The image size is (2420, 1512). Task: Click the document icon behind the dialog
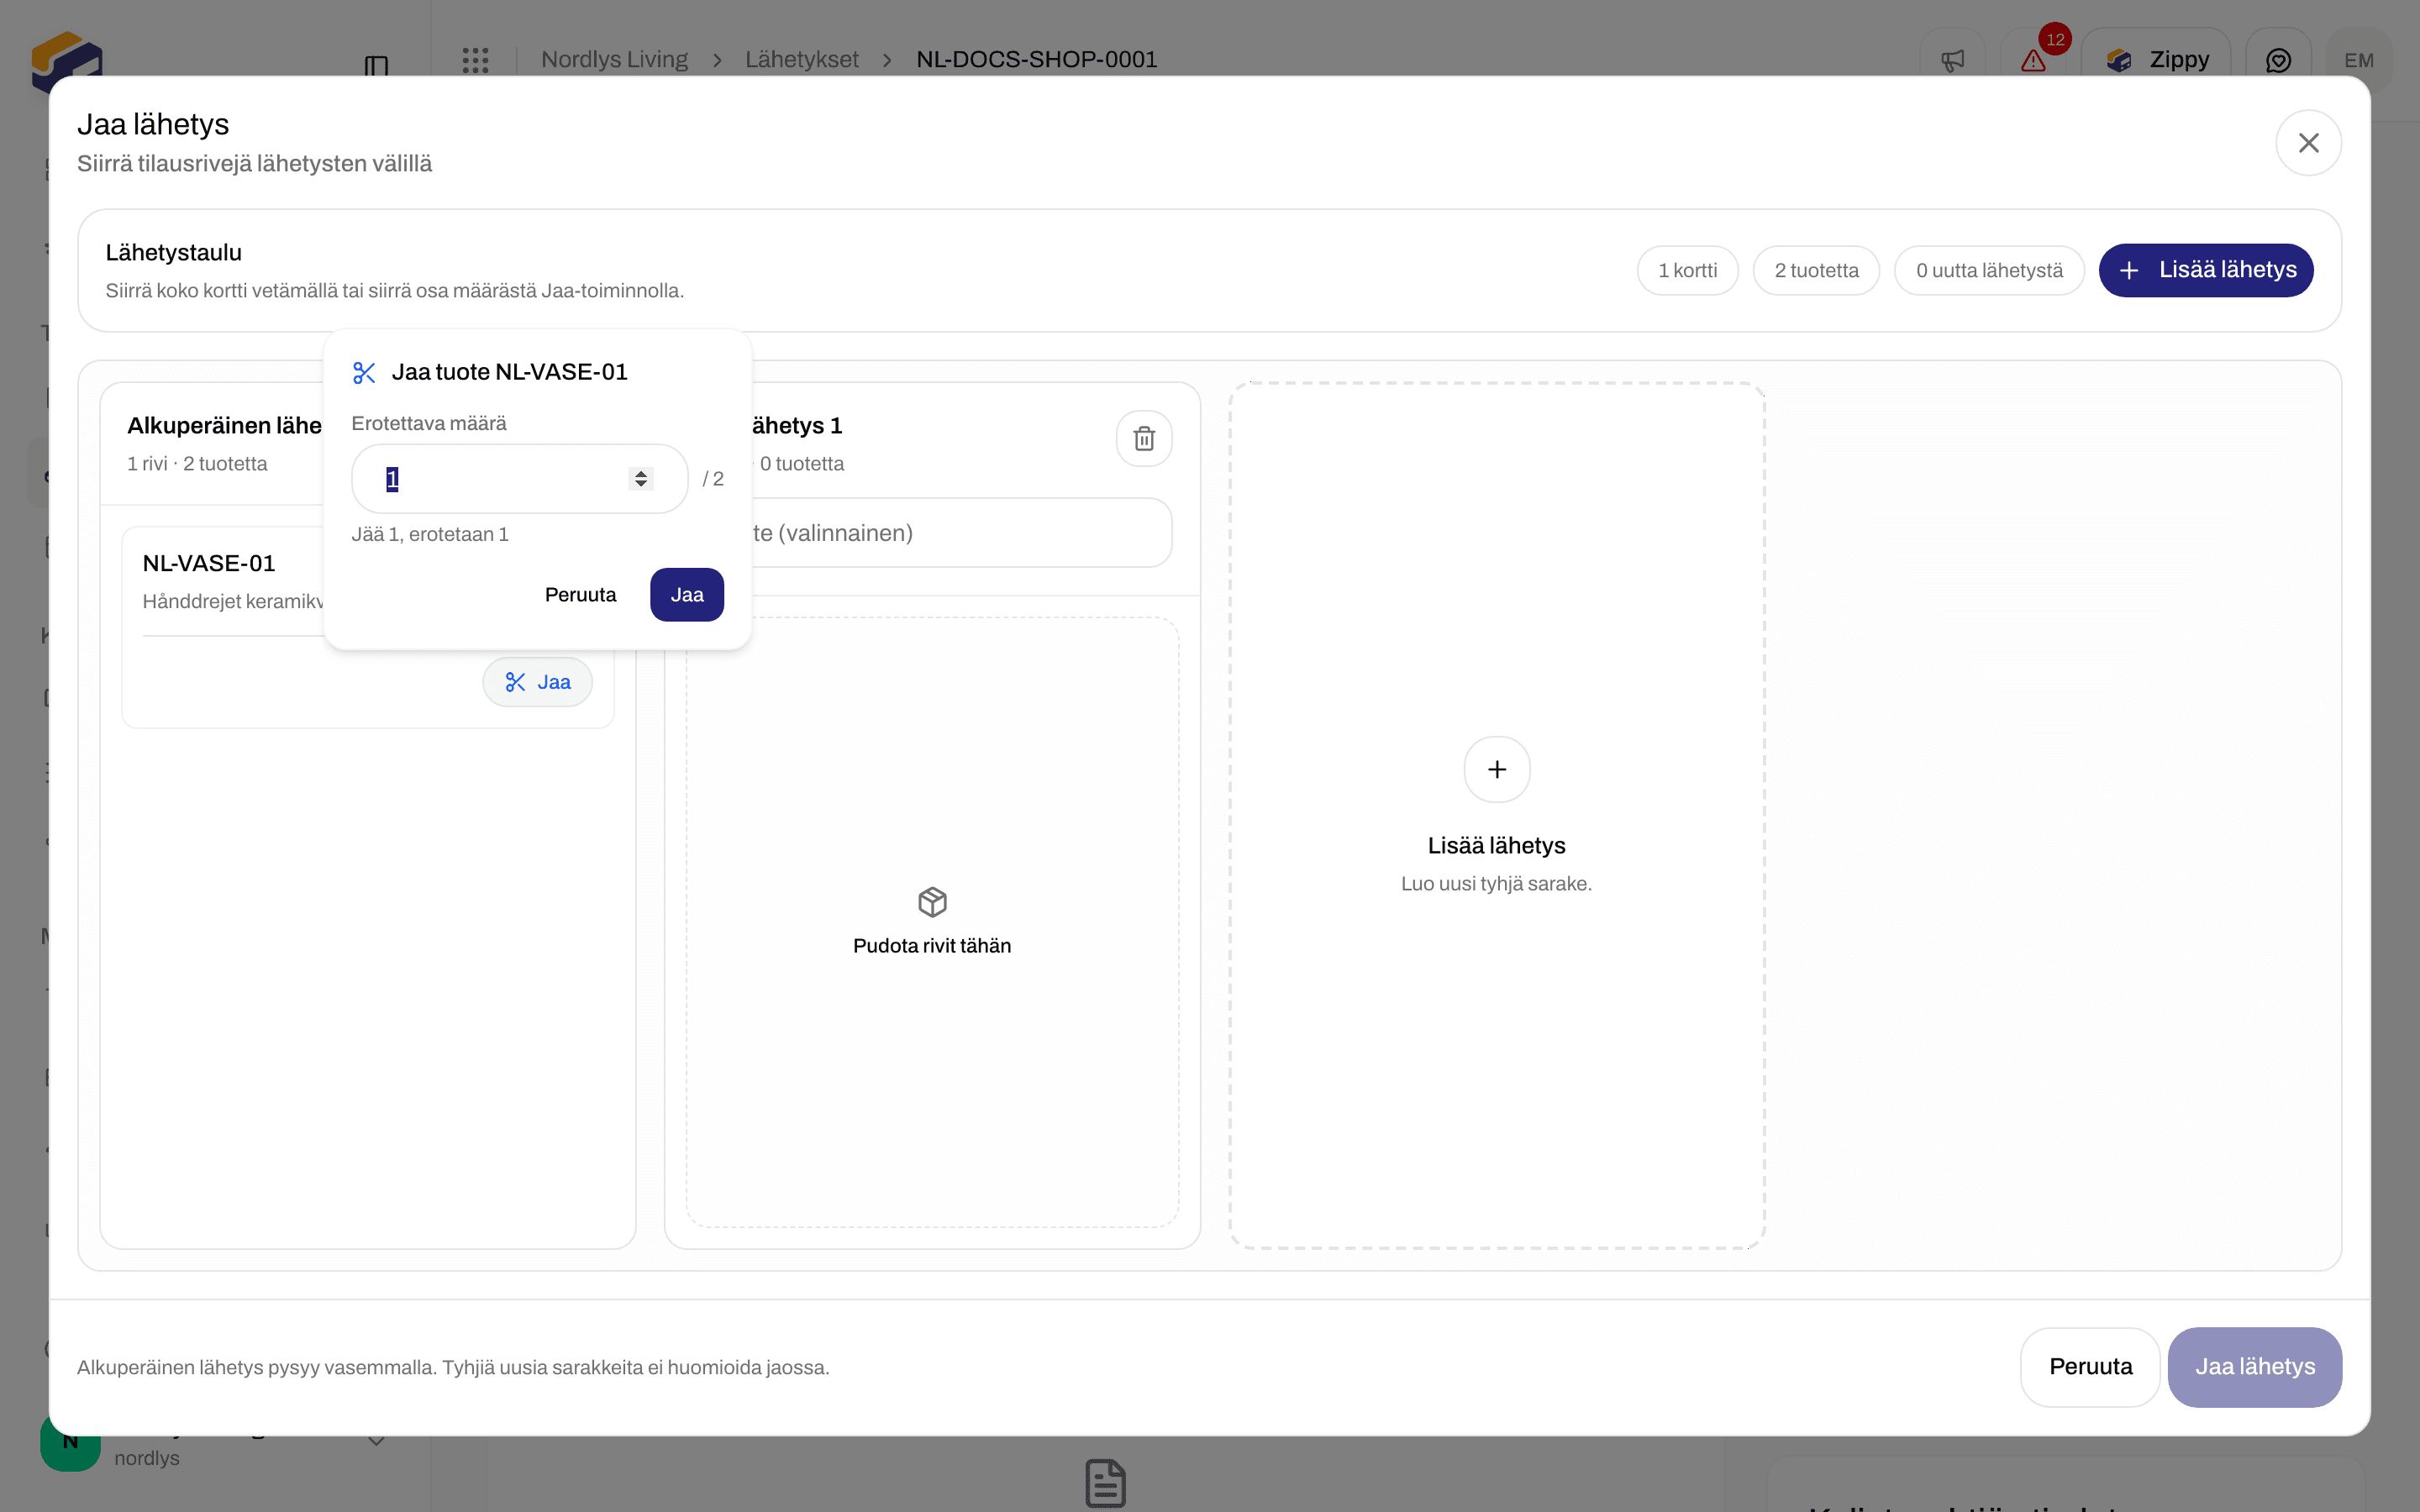coord(1105,1483)
